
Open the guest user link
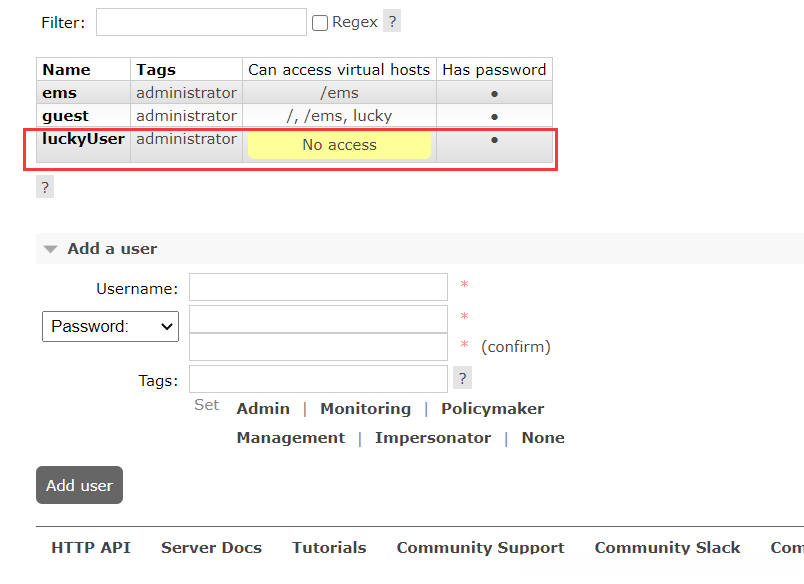(65, 116)
